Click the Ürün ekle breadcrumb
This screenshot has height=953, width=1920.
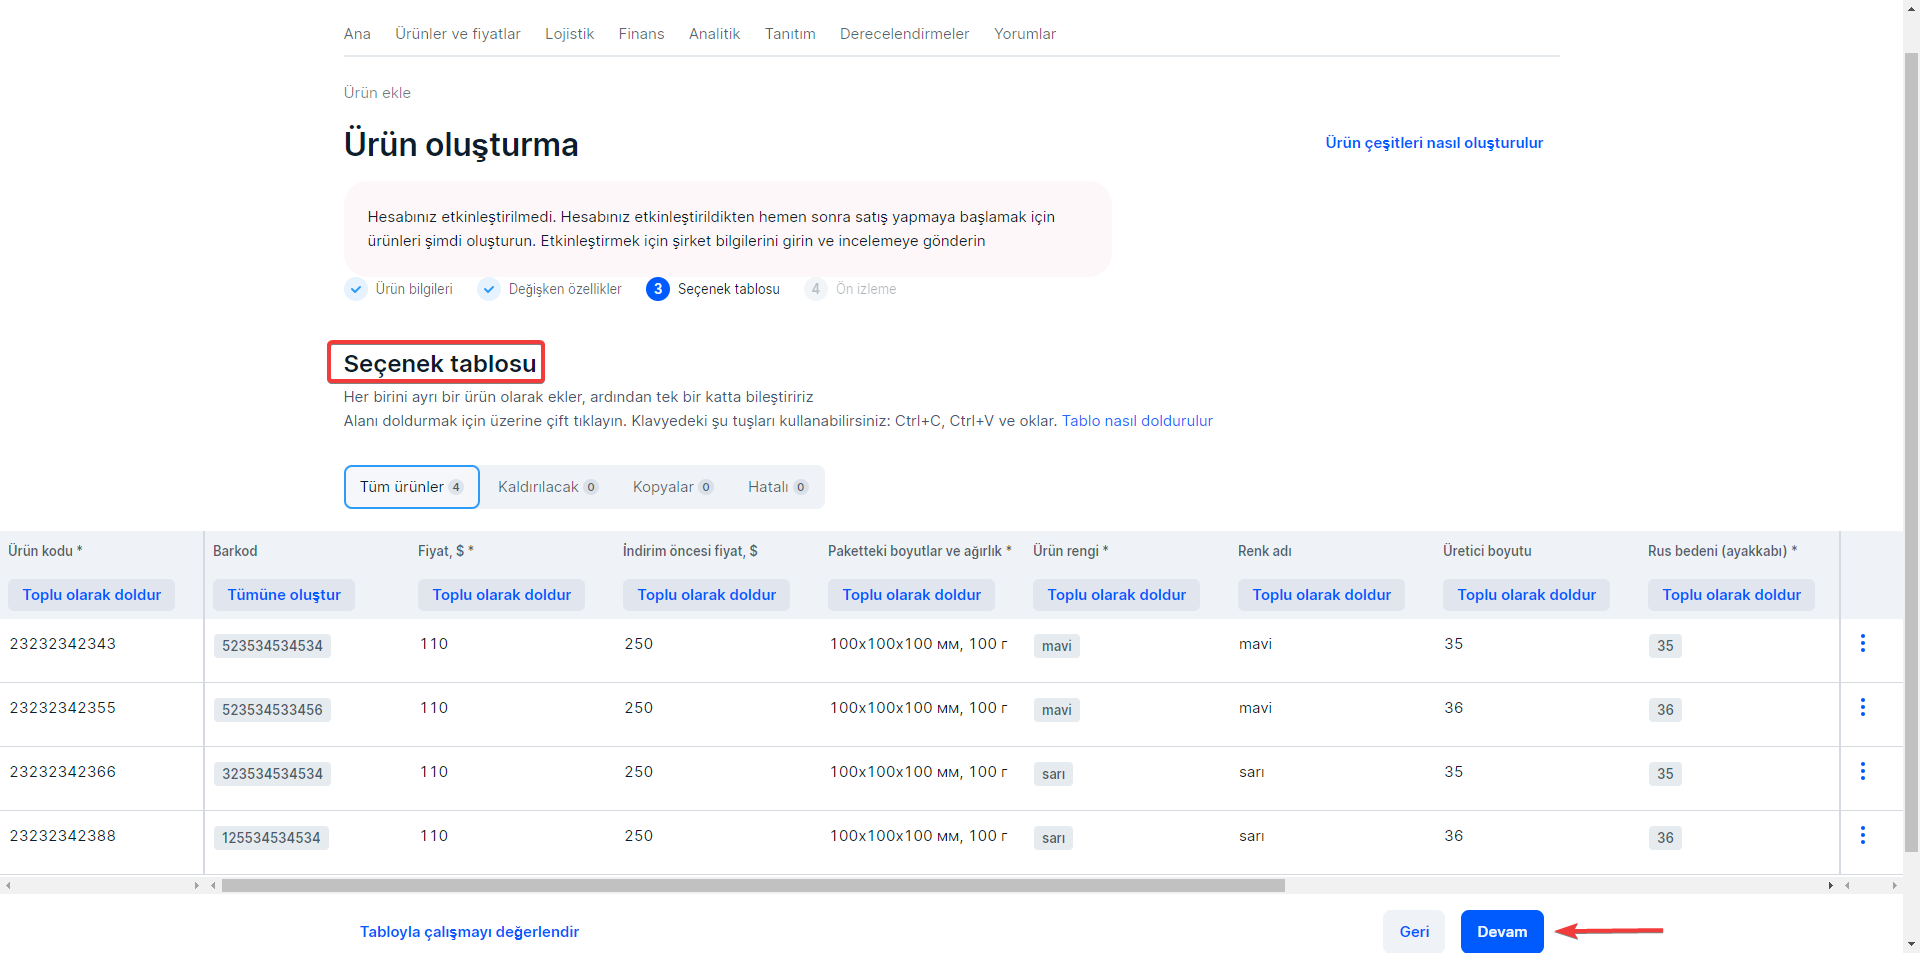pos(377,93)
